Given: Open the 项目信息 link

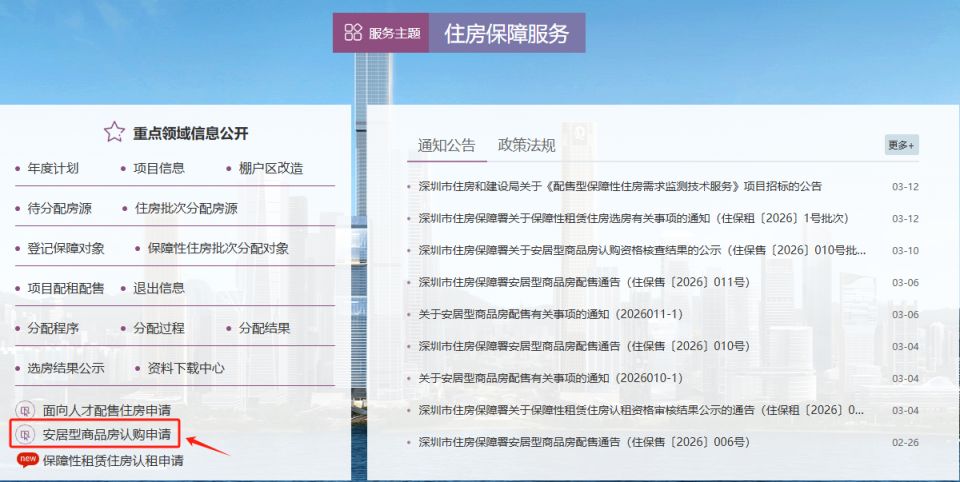Looking at the screenshot, I should click(x=159, y=168).
